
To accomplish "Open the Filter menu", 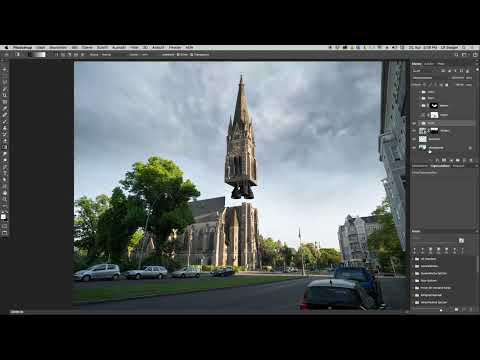I will click(x=134, y=48).
